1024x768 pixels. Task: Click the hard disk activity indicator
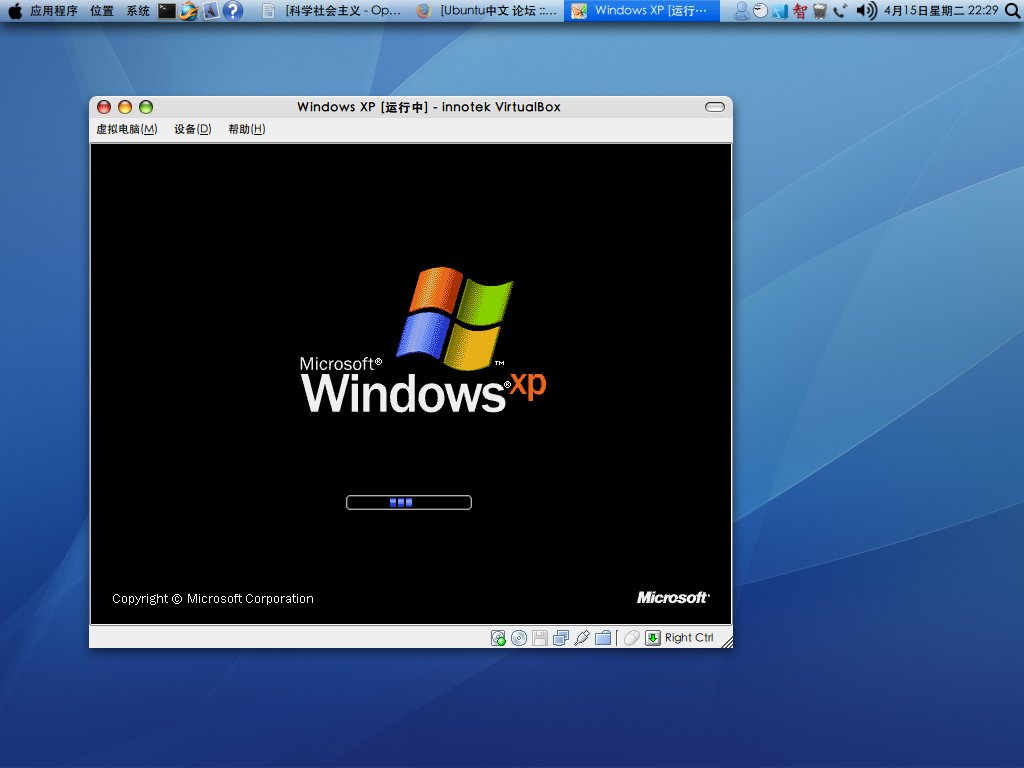point(498,638)
